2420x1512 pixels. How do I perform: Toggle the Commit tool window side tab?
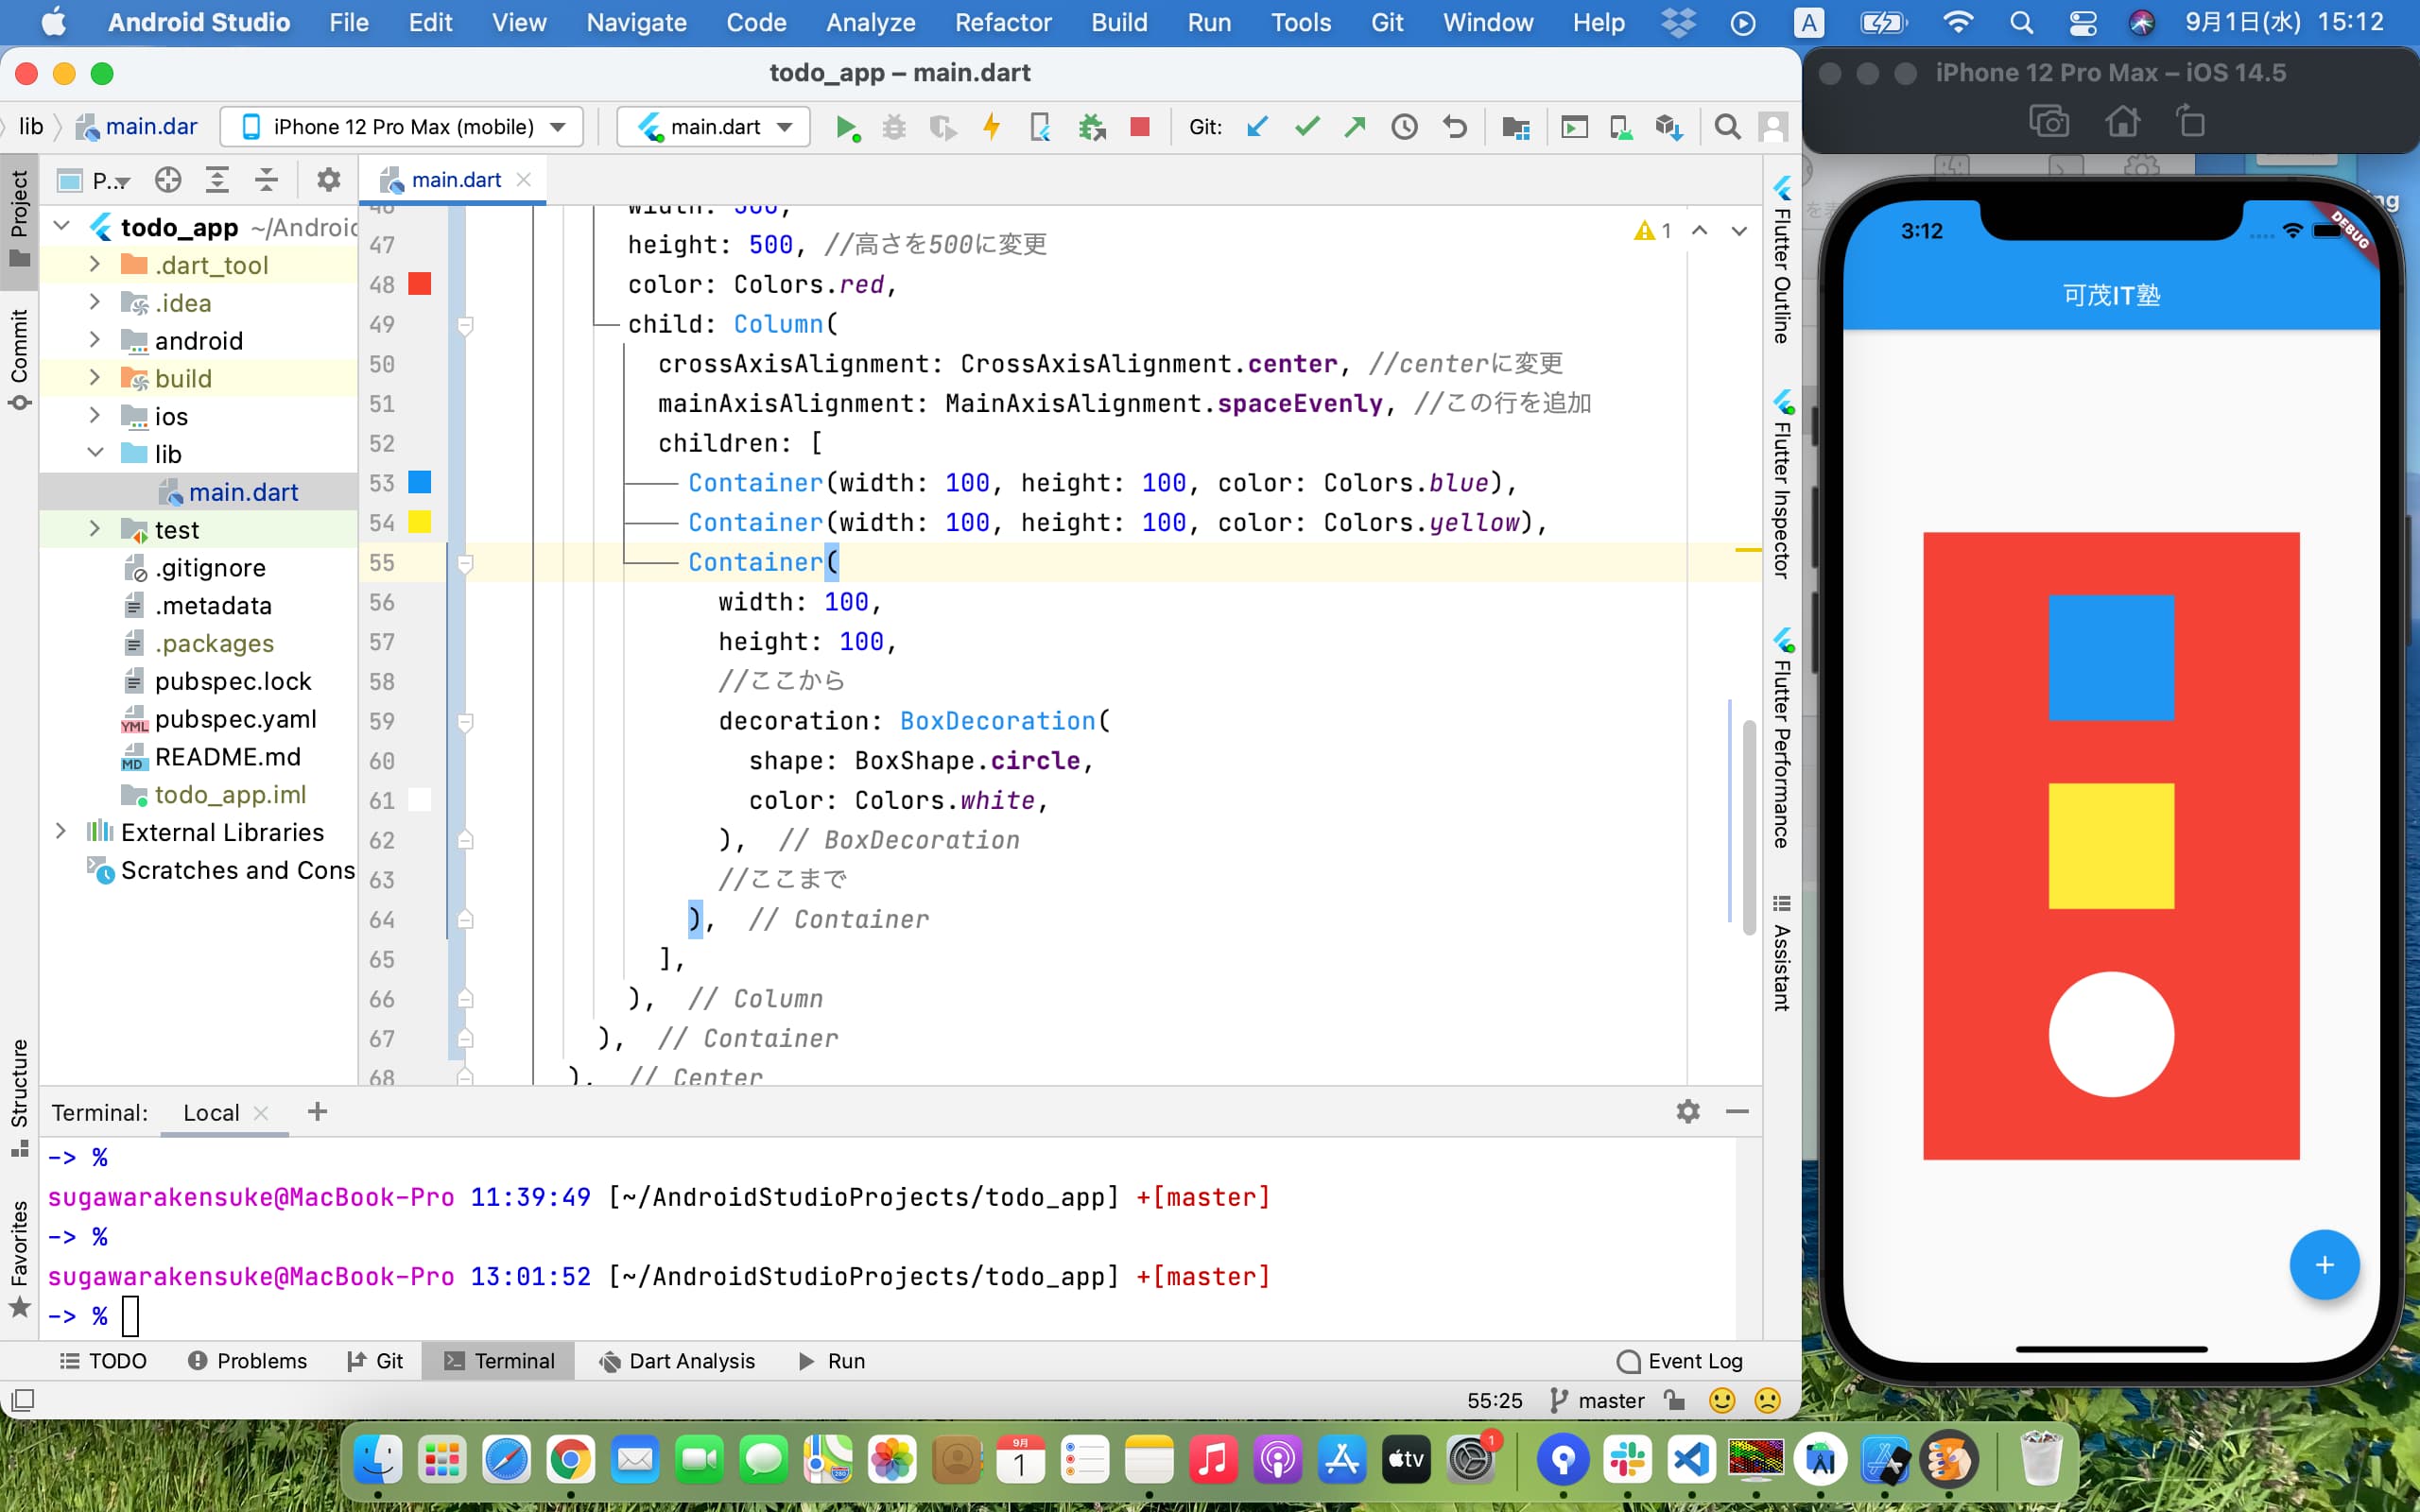[x=19, y=358]
